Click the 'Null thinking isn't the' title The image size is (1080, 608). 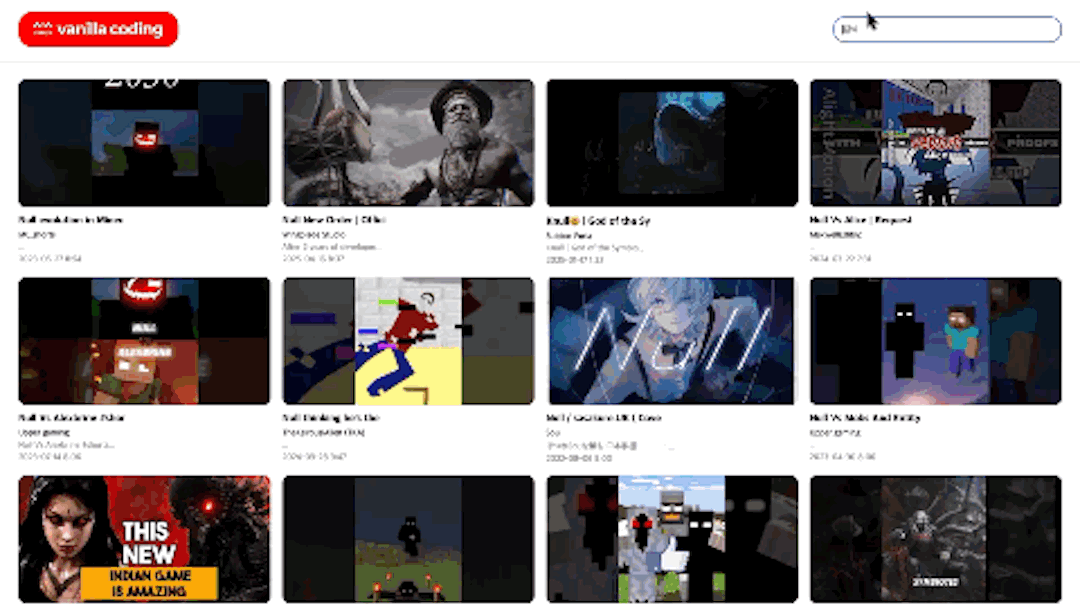click(331, 418)
